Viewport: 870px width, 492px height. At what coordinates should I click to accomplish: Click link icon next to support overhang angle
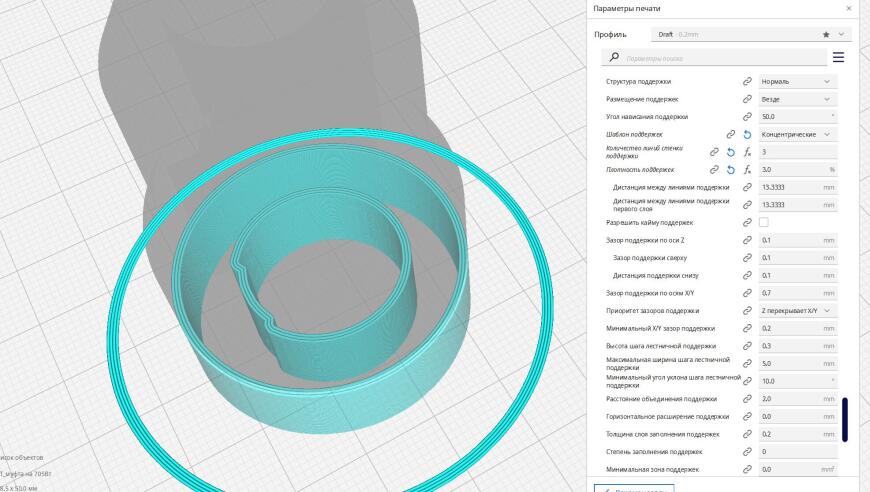[x=746, y=117]
